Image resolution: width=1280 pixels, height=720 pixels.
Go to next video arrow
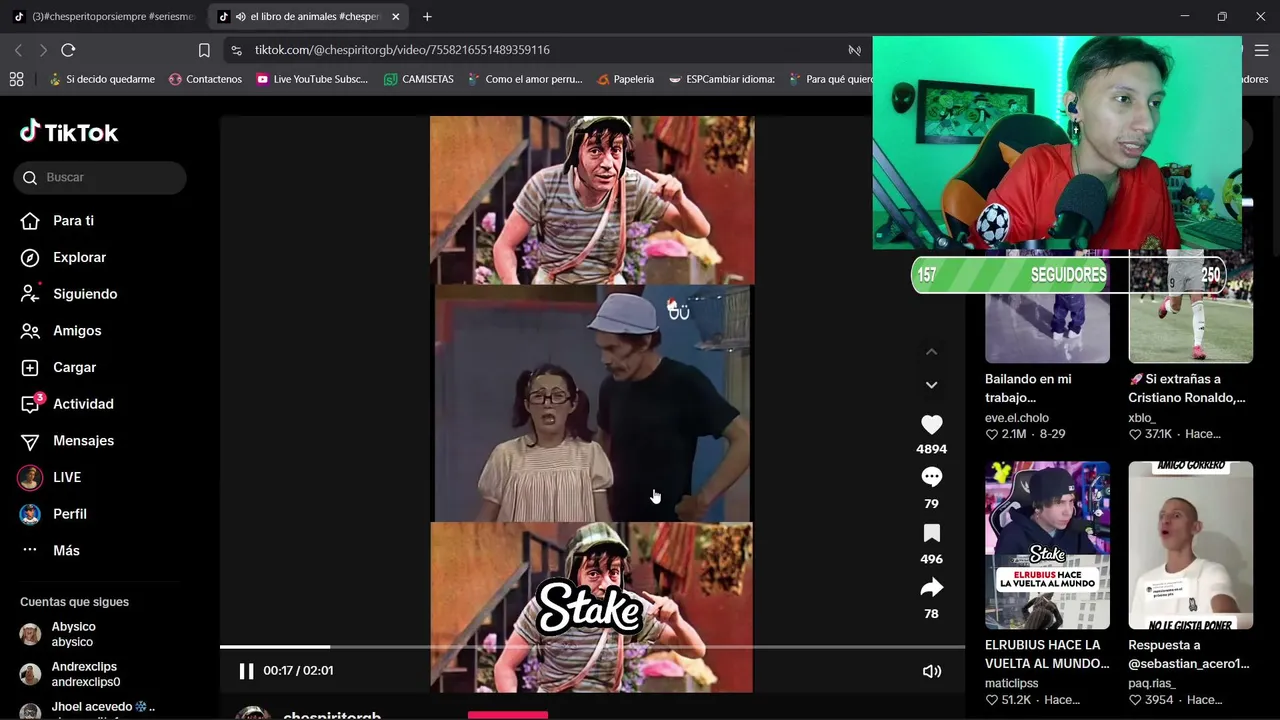pos(931,385)
